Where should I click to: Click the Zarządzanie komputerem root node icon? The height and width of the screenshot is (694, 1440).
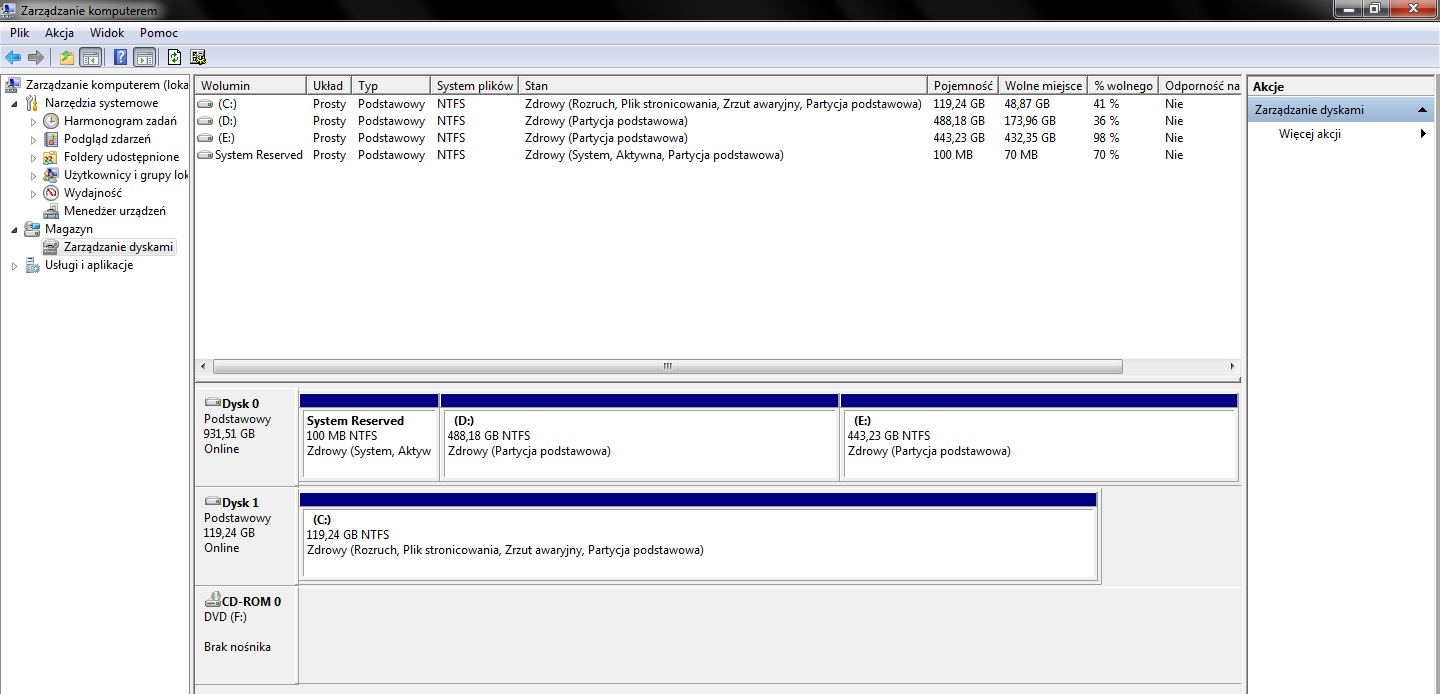pos(14,85)
